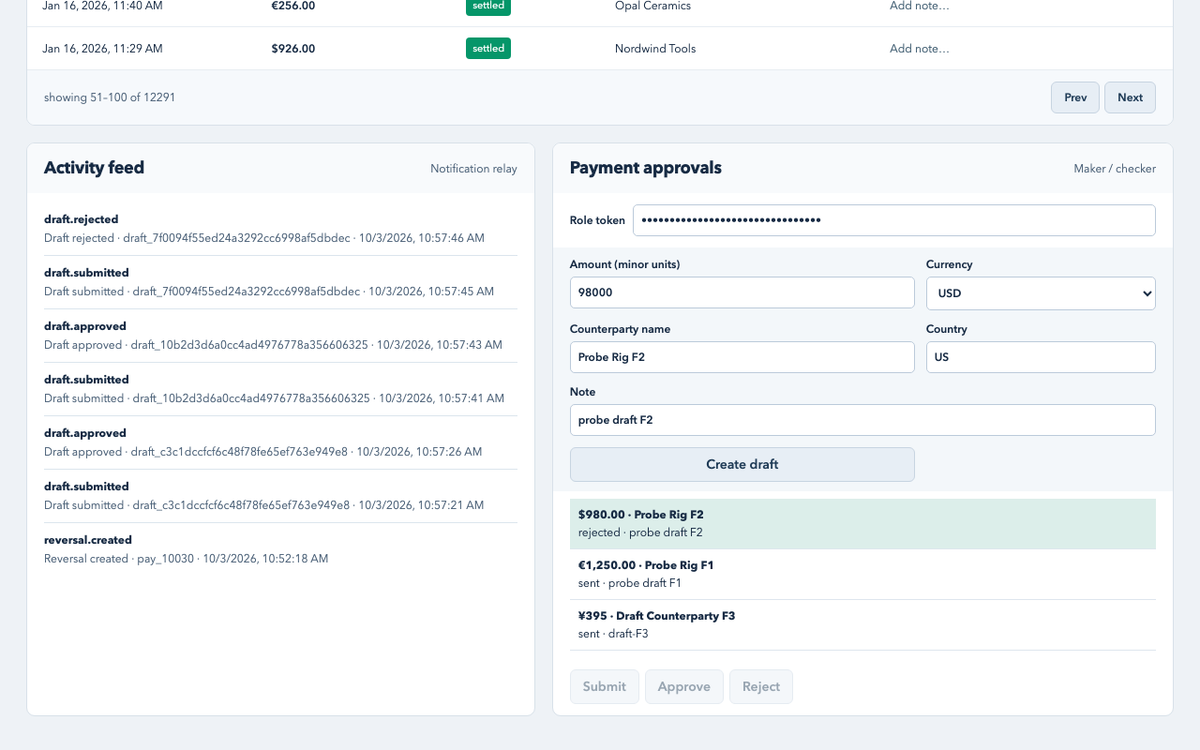Click the Submit button
The height and width of the screenshot is (750, 1200).
[x=604, y=686]
